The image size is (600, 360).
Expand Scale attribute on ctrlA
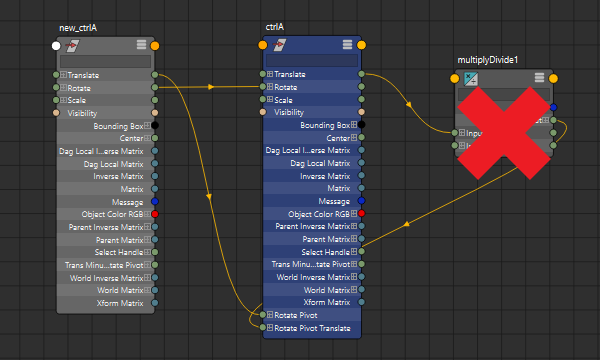(x=270, y=99)
